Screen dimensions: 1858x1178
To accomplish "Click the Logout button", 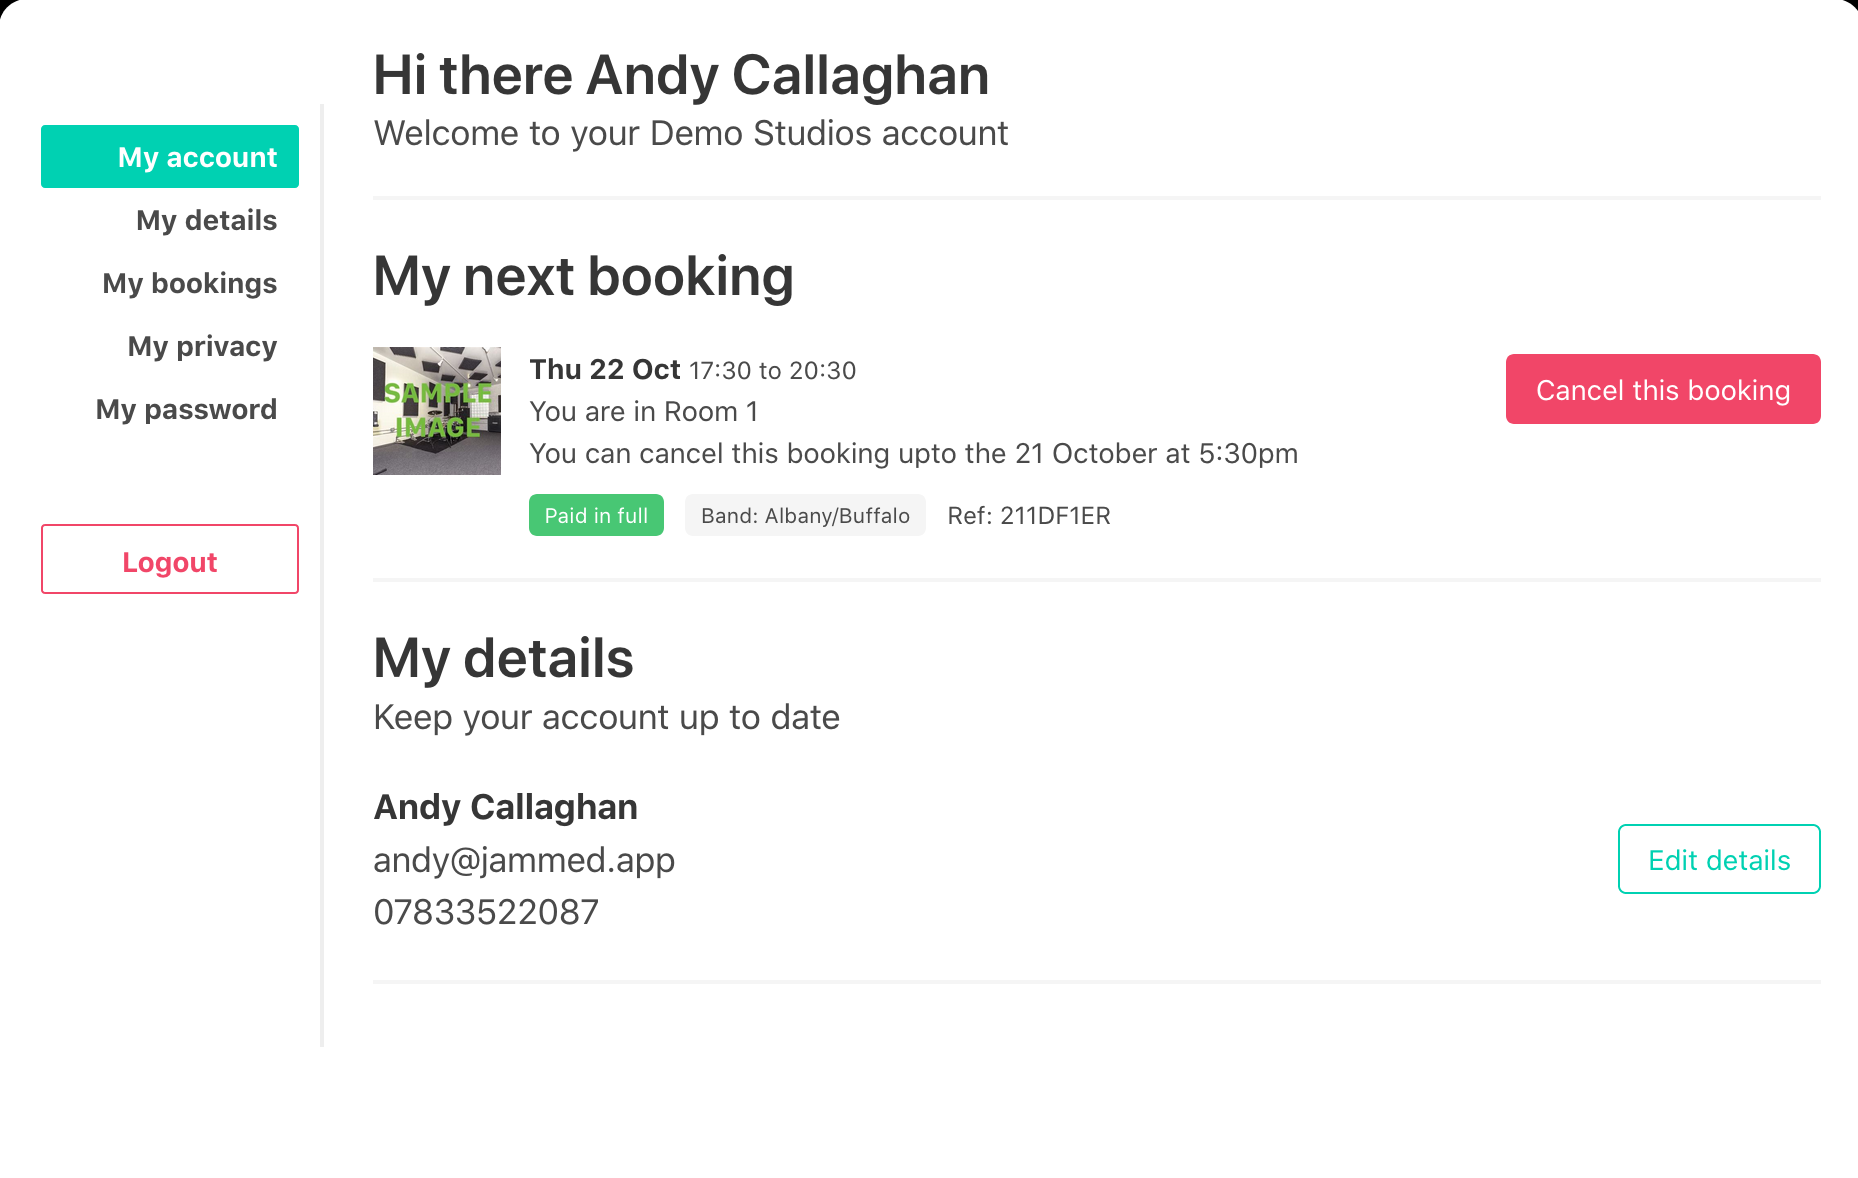I will [170, 559].
